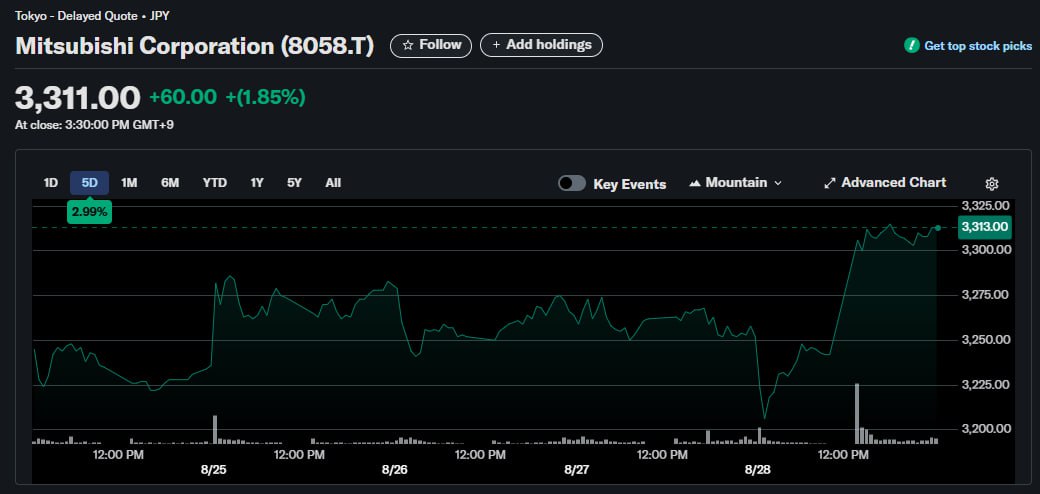The image size is (1040, 494).
Task: Click the Mitsubishi Corporation (8058.T) title
Action: point(194,46)
